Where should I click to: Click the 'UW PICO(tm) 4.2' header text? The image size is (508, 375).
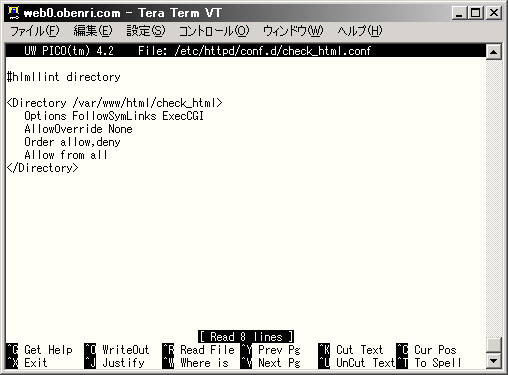pyautogui.click(x=69, y=51)
